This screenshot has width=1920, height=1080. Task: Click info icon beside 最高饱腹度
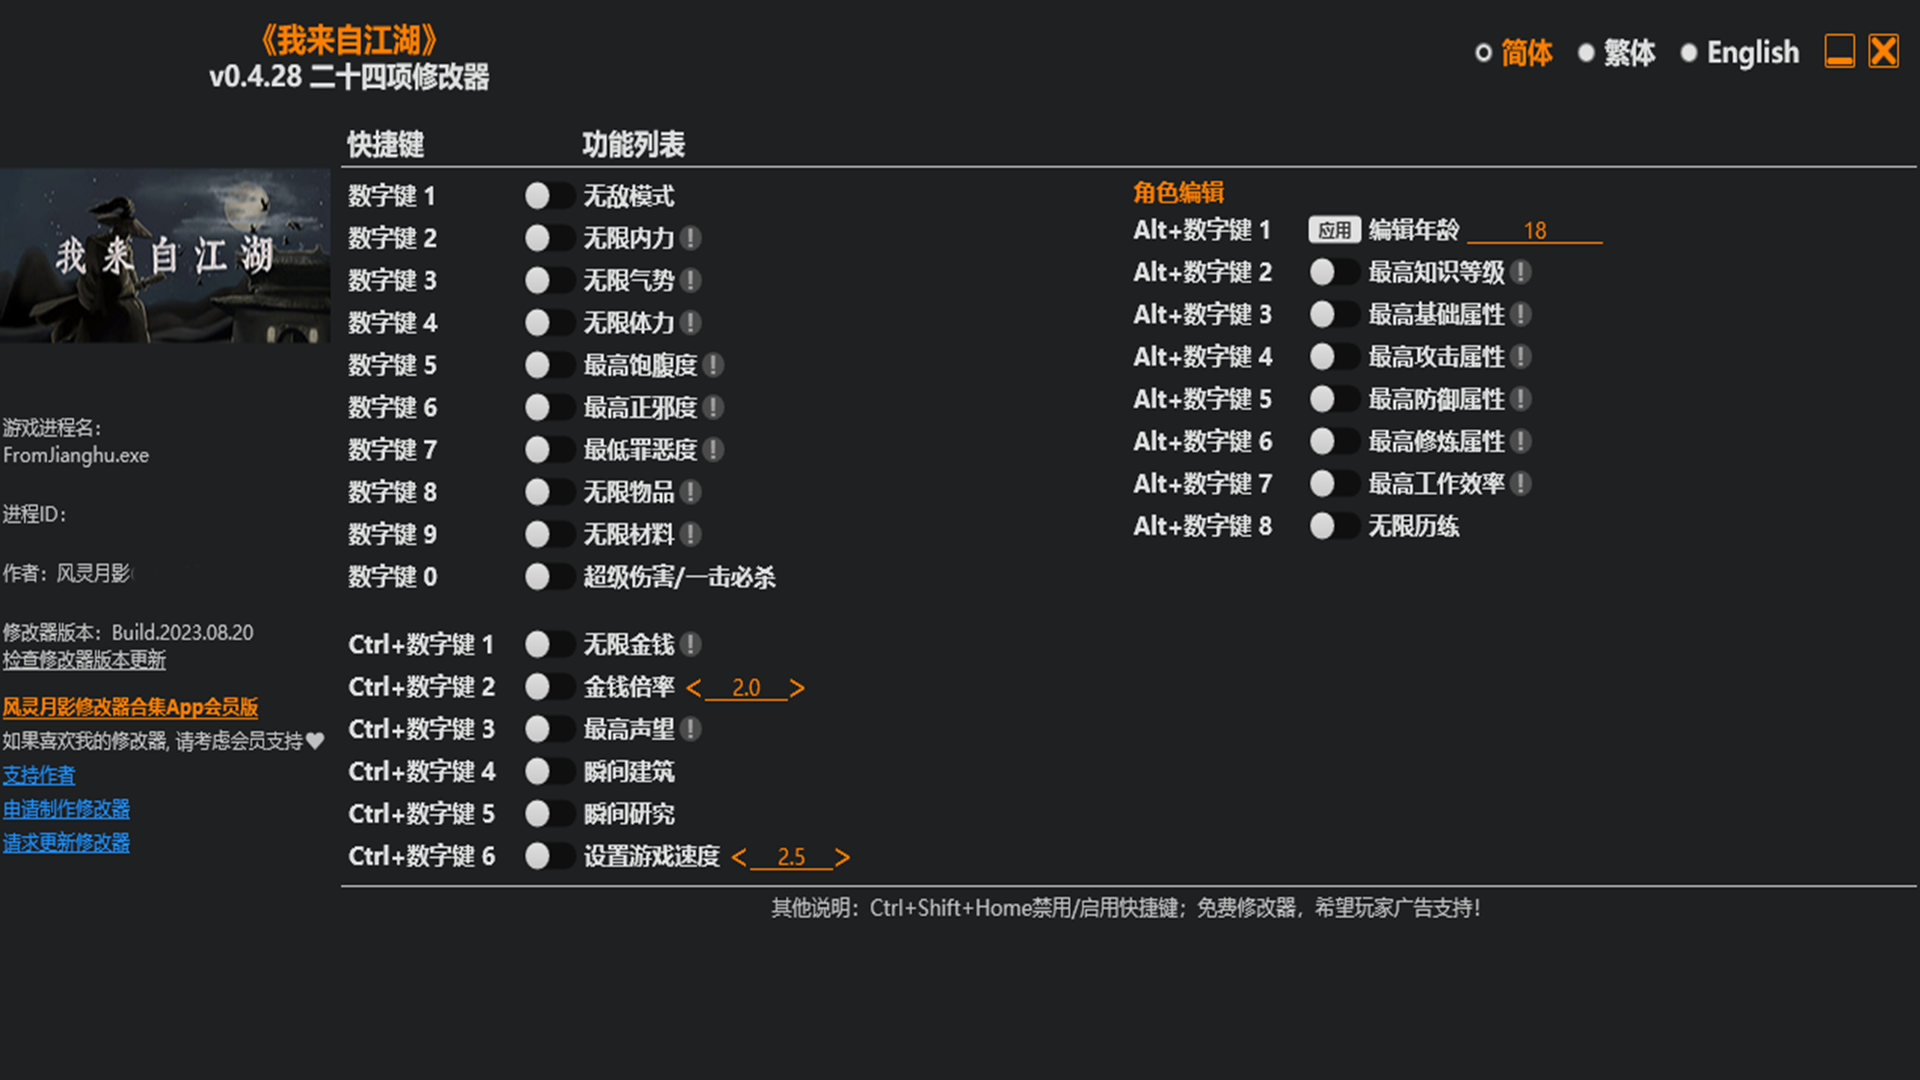pos(713,365)
